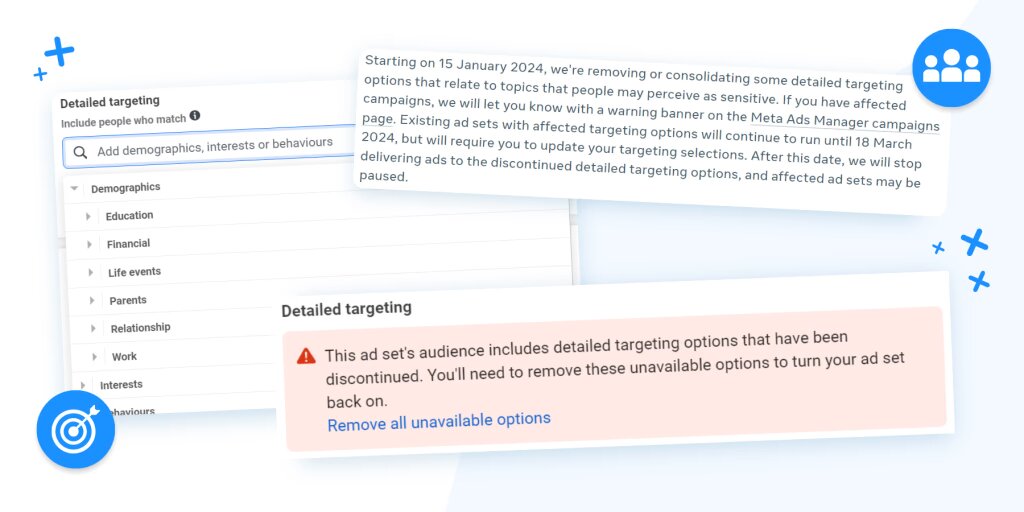
Task: Click the blue target bullseye icon
Action: (76, 430)
